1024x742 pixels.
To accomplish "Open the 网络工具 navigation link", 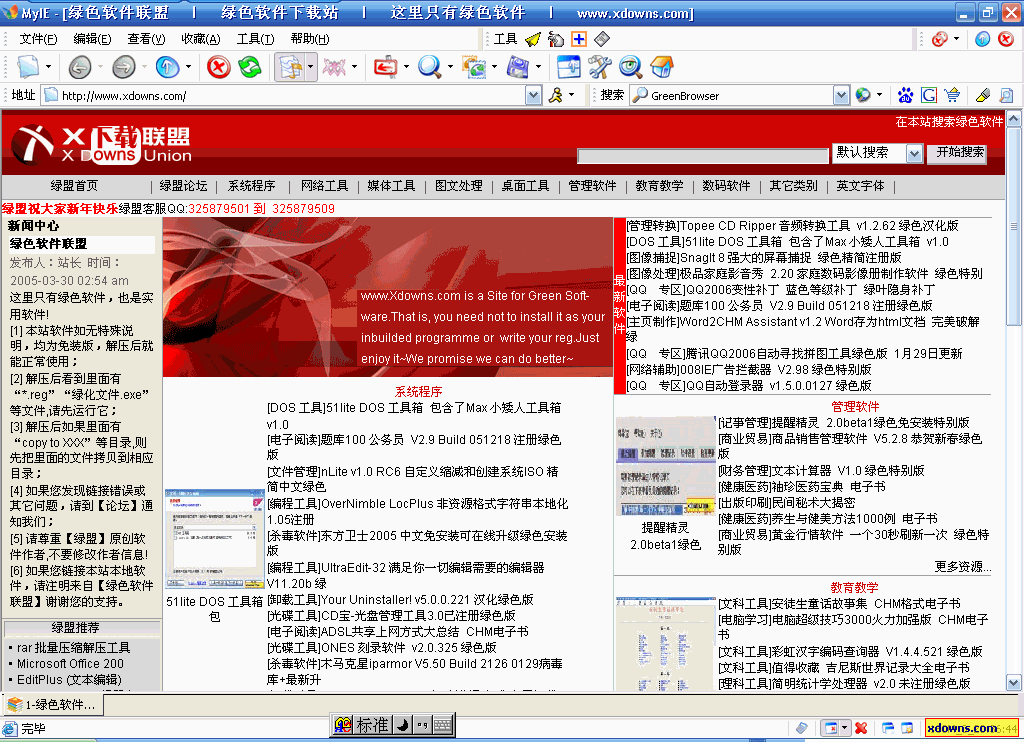I will 325,186.
